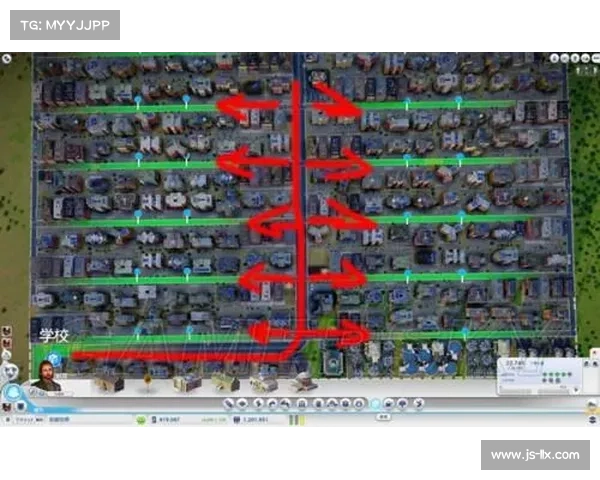
Task: Click the first top-right round menu icon
Action: click(x=554, y=58)
